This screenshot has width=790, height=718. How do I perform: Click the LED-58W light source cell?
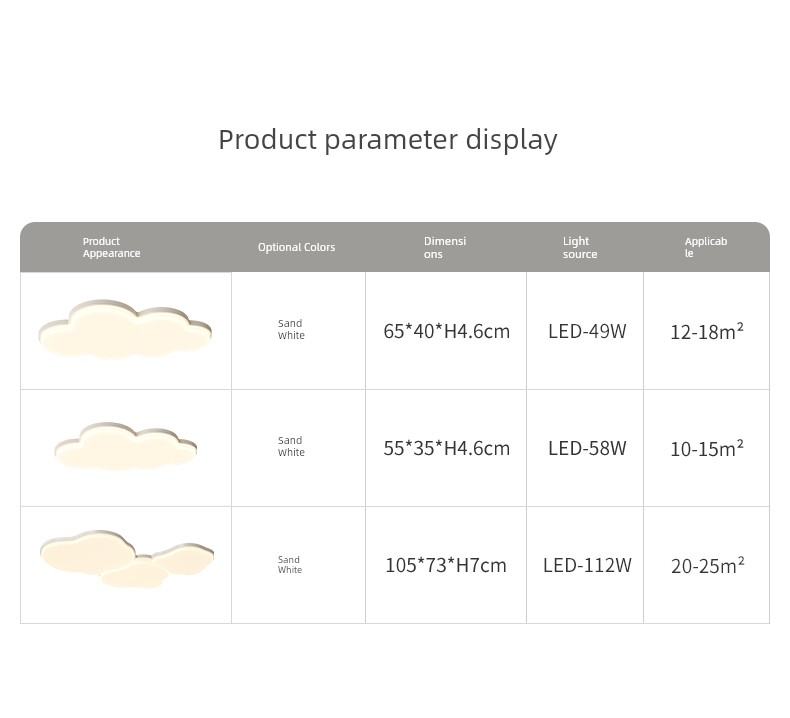(587, 448)
